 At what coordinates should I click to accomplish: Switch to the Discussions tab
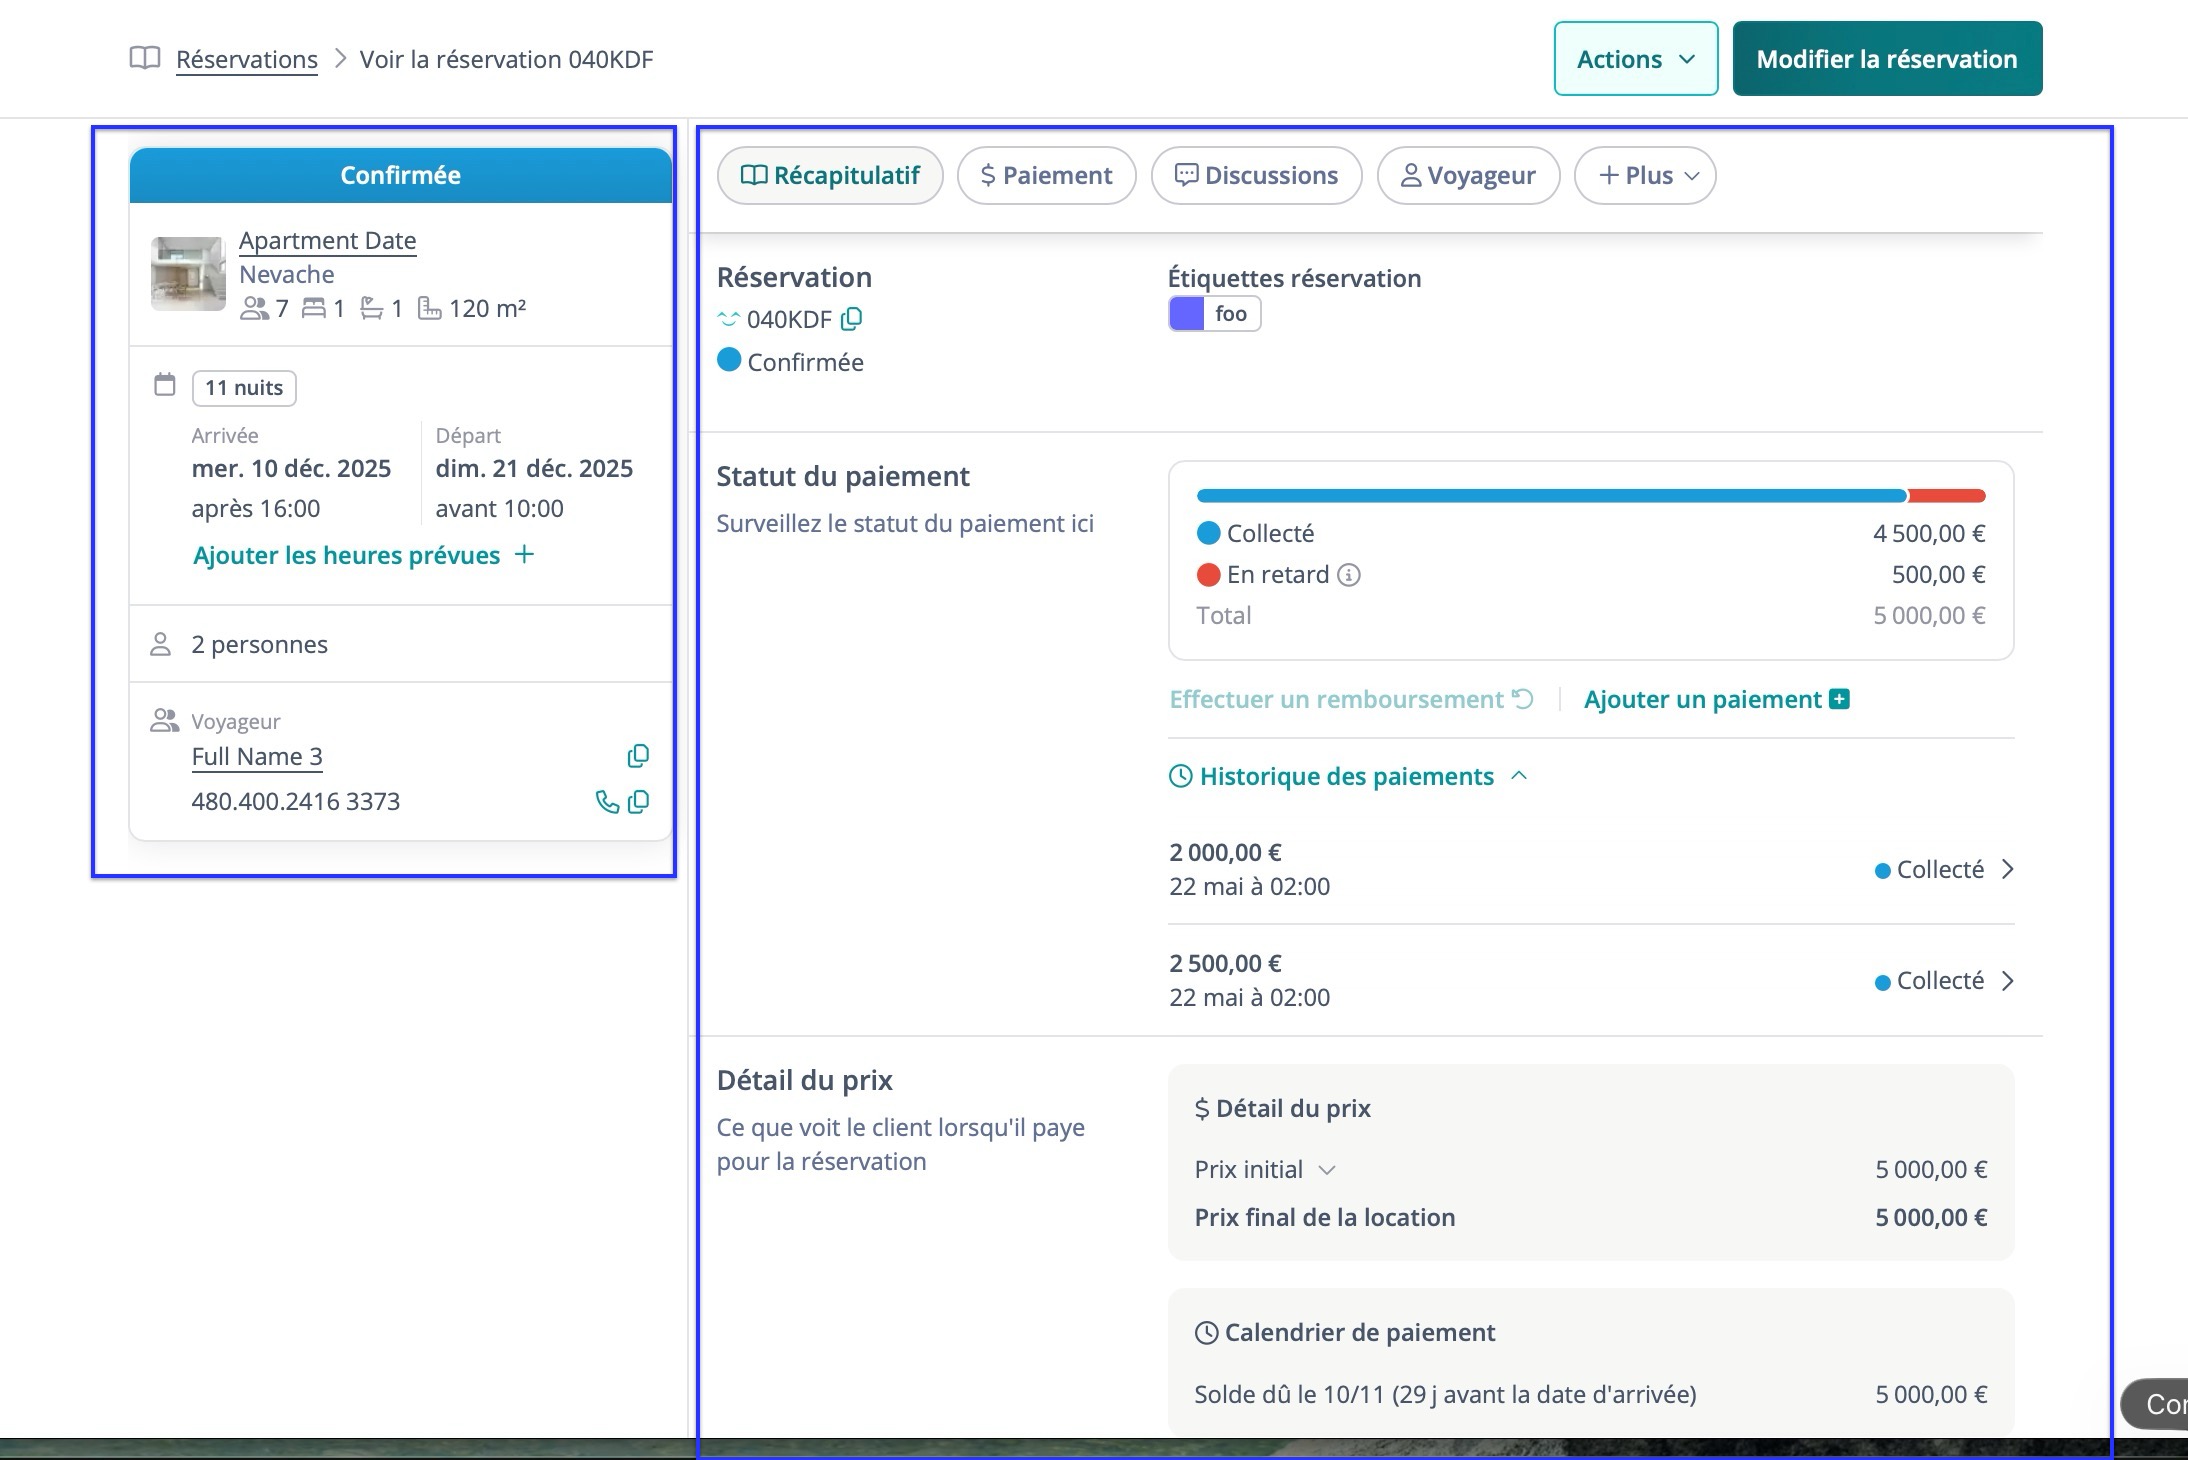point(1256,176)
